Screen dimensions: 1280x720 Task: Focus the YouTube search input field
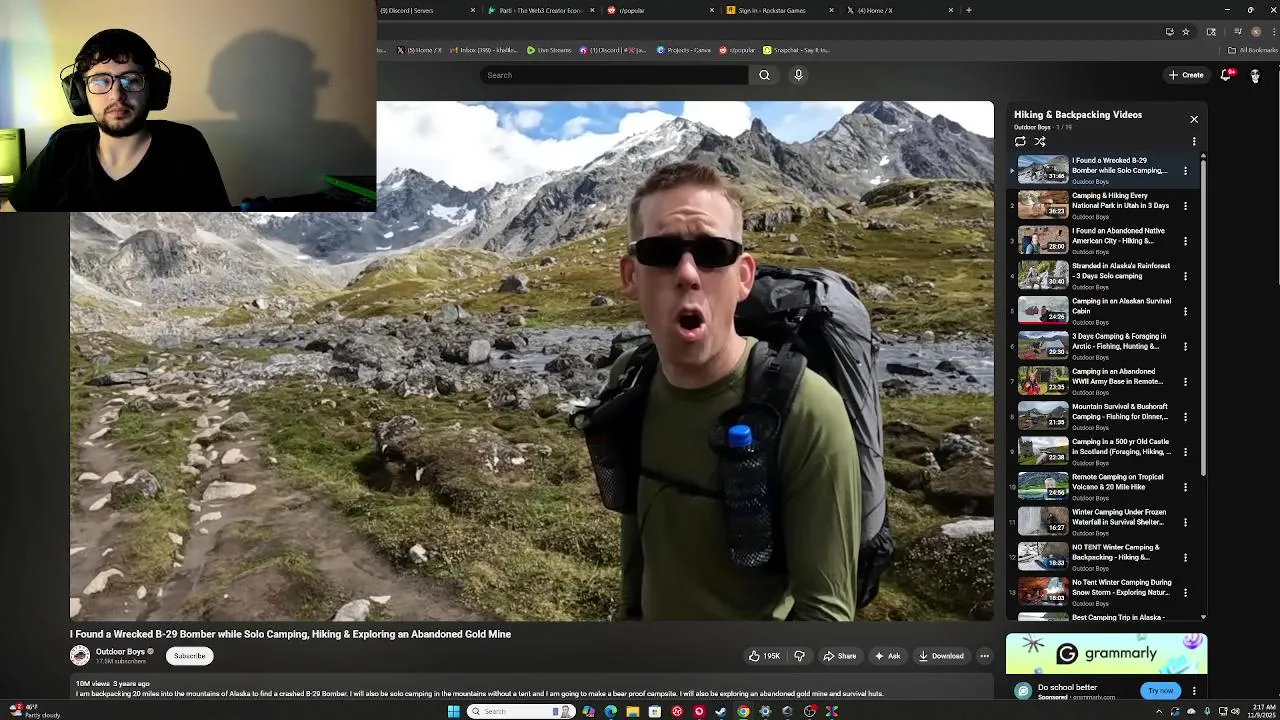pos(614,75)
